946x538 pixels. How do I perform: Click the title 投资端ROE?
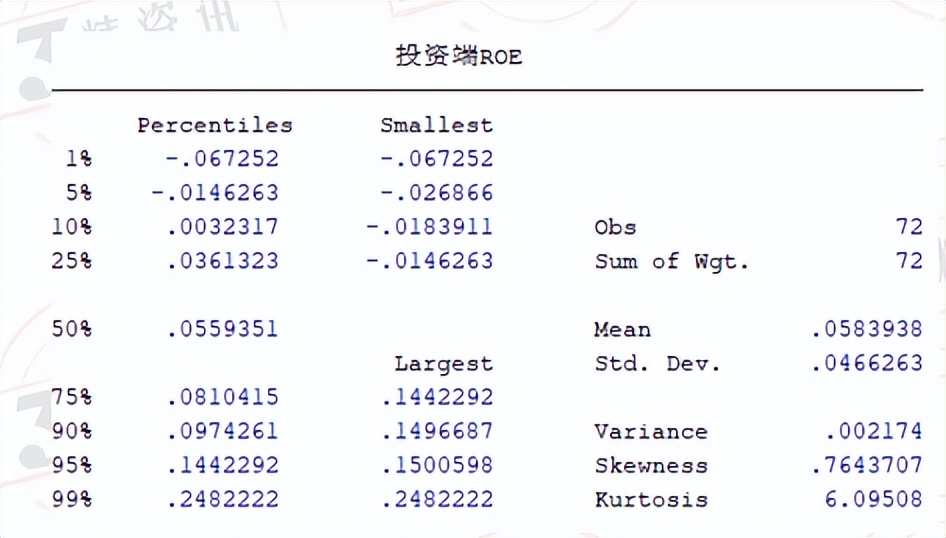click(x=459, y=56)
